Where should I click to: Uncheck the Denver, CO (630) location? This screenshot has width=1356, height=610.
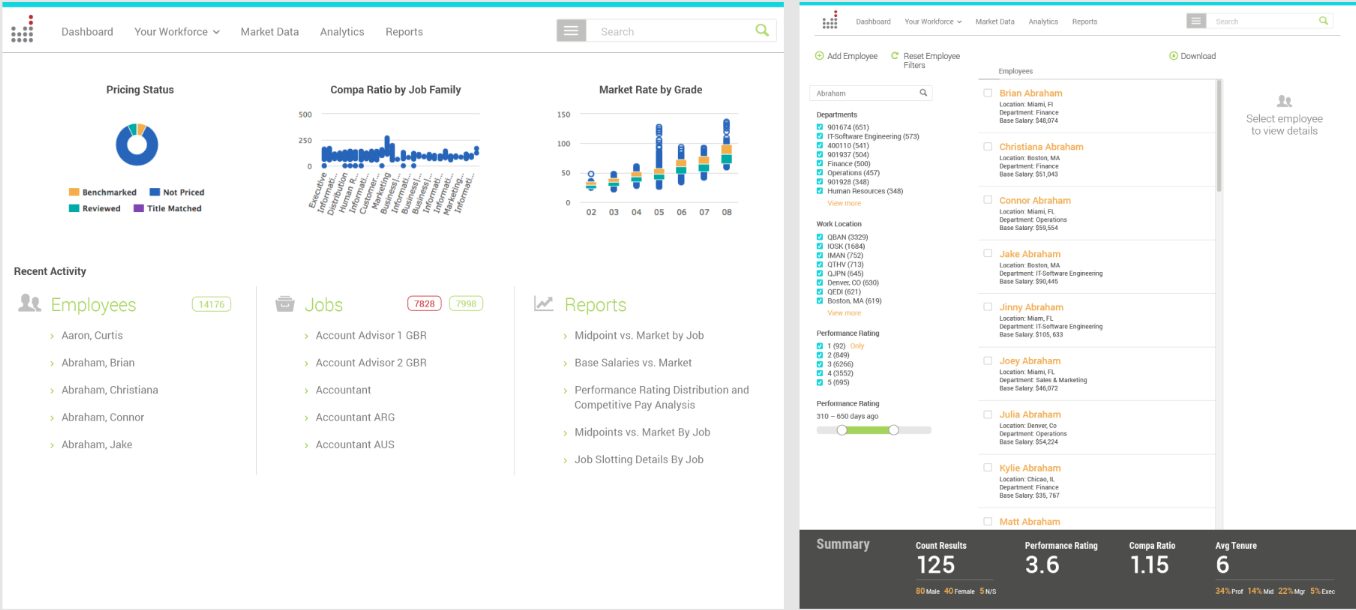coord(820,282)
